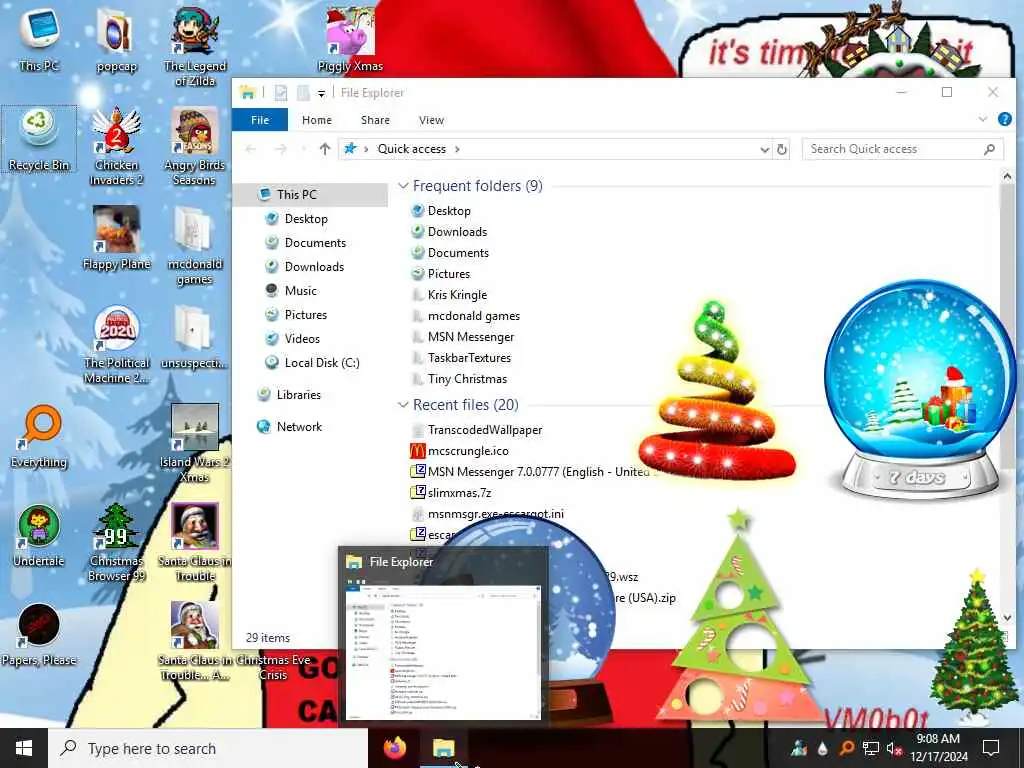Collapse the Frequent folders group
Screen dimensions: 1024x768
(x=403, y=186)
